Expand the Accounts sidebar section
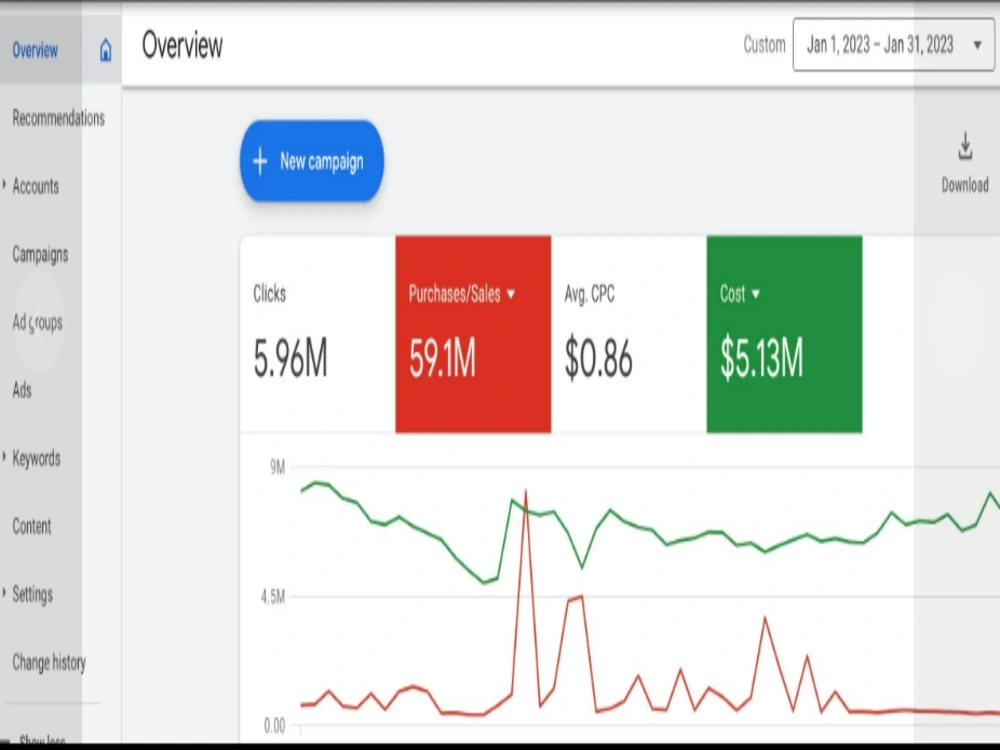The width and height of the screenshot is (1000, 750). [4, 186]
